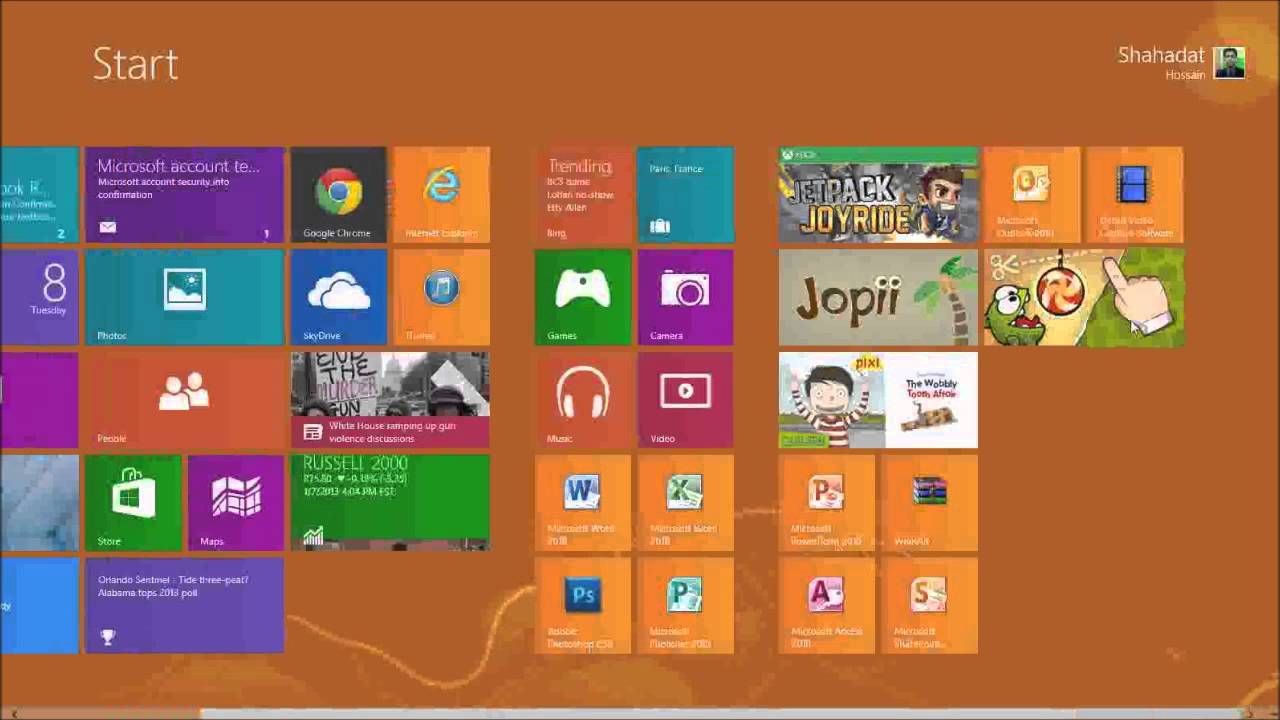This screenshot has height=720, width=1280.
Task: Launch Microsoft Excel 2010
Action: coord(686,504)
